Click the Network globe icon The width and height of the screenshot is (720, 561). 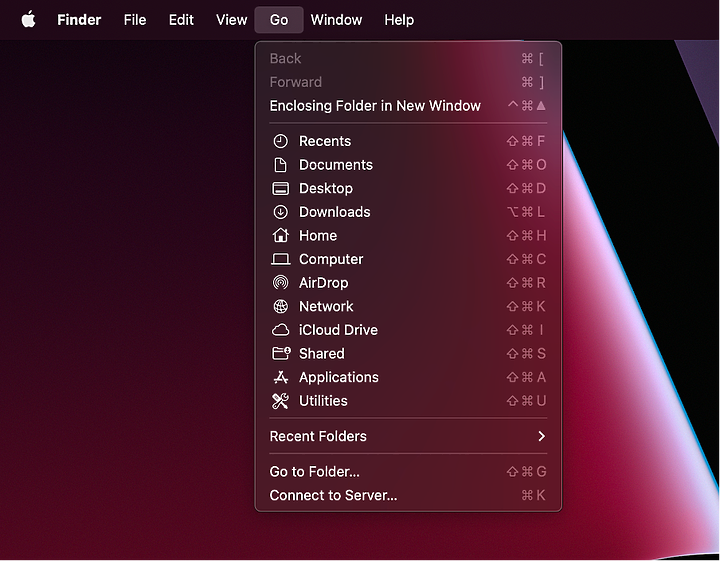click(x=281, y=306)
